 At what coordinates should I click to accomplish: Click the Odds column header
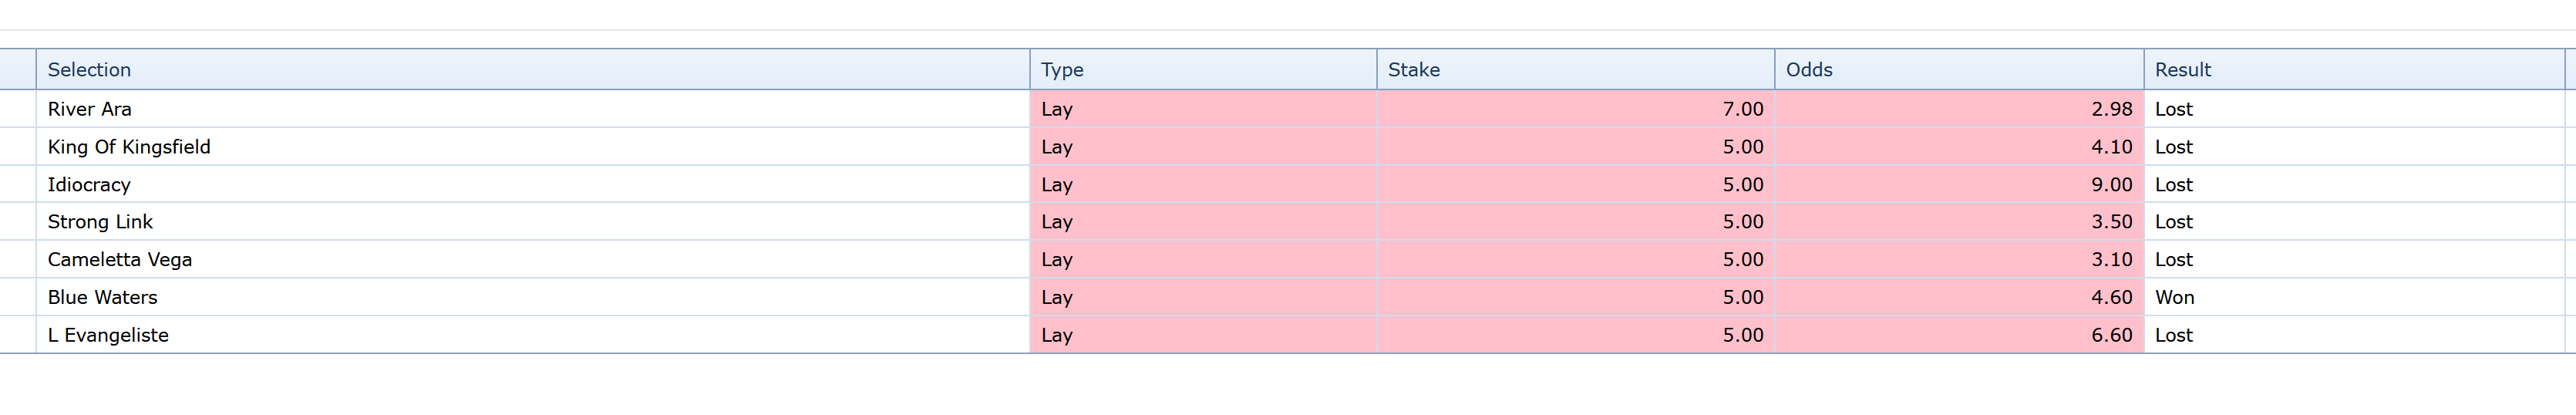[x=1809, y=70]
